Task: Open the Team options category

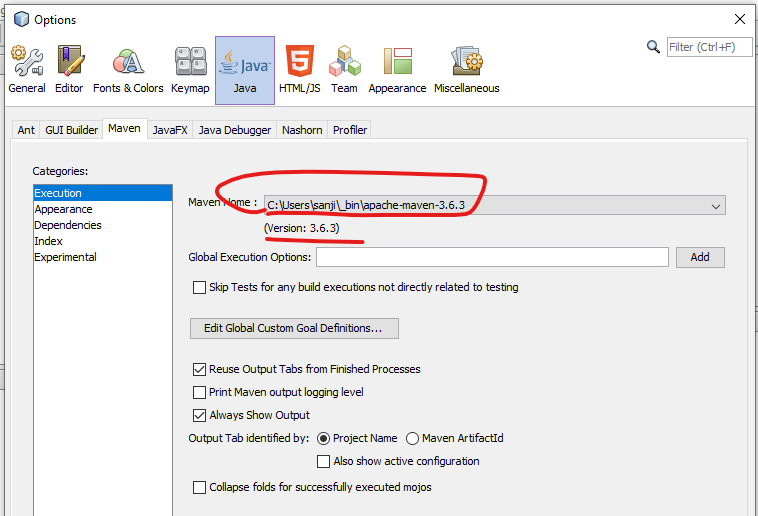Action: tap(344, 69)
